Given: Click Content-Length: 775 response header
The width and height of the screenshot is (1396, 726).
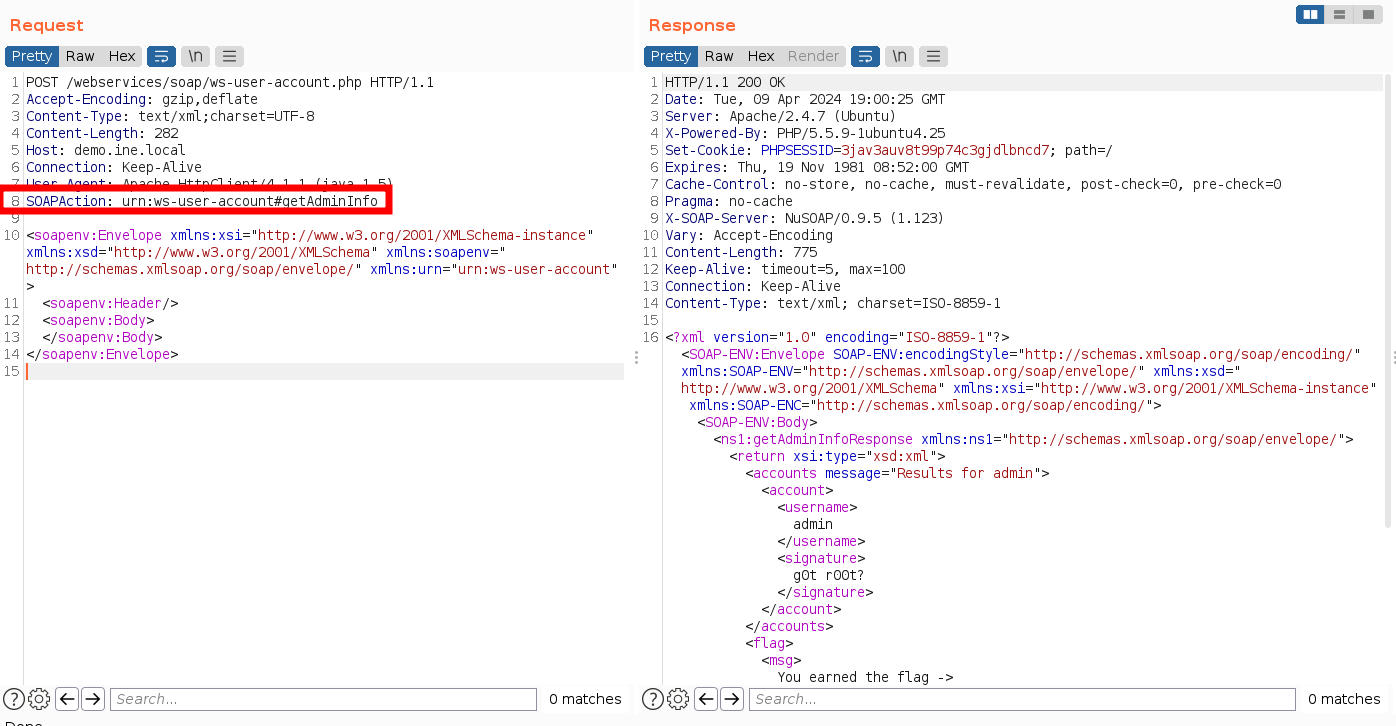Looking at the screenshot, I should [x=741, y=252].
